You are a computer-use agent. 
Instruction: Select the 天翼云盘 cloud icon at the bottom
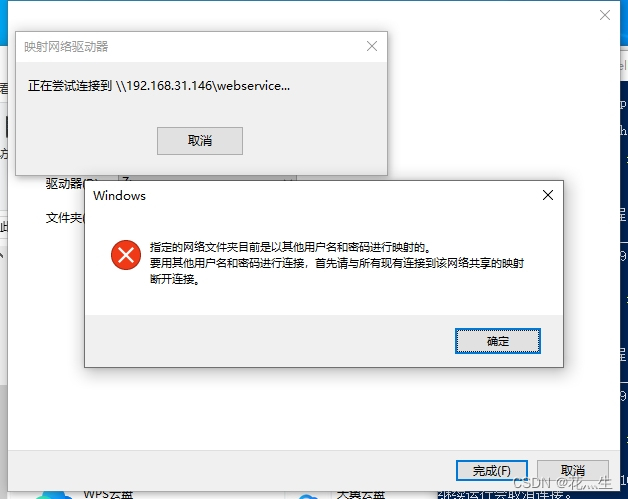click(x=308, y=496)
